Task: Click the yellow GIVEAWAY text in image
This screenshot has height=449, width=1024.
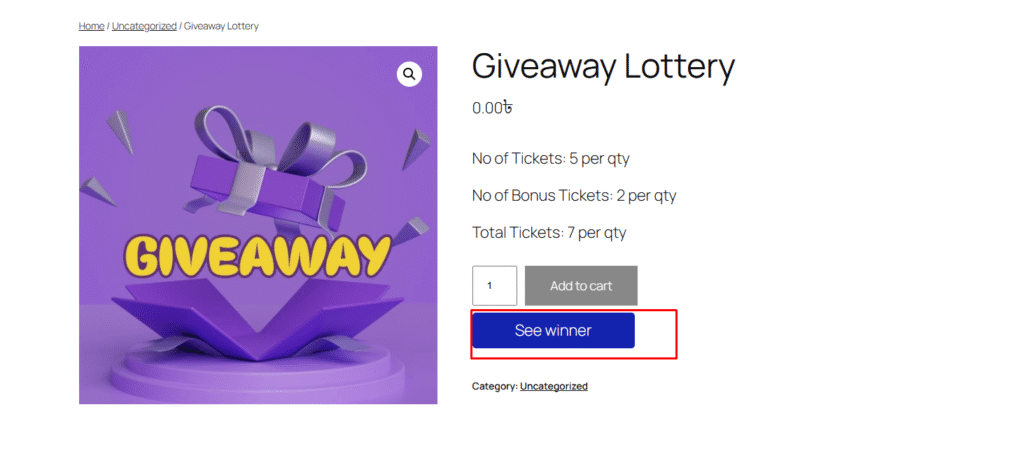Action: tap(260, 257)
